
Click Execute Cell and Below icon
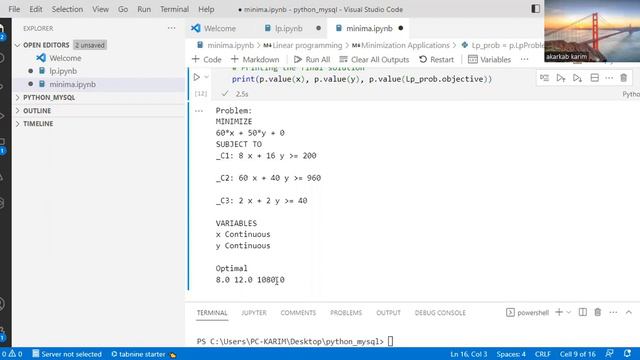click(577, 78)
